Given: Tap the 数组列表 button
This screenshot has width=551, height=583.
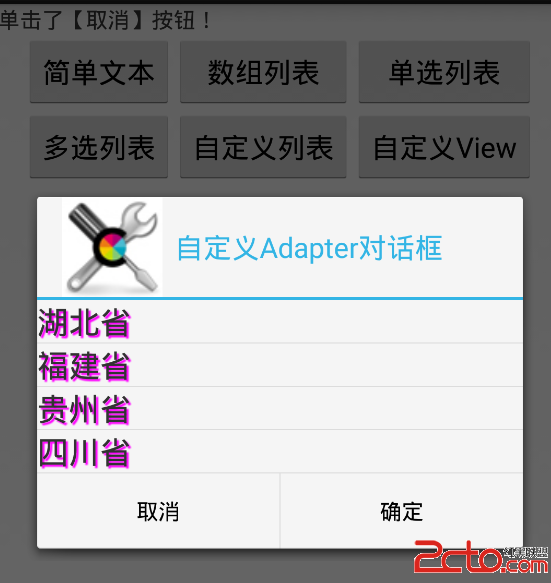Looking at the screenshot, I should click(x=263, y=72).
